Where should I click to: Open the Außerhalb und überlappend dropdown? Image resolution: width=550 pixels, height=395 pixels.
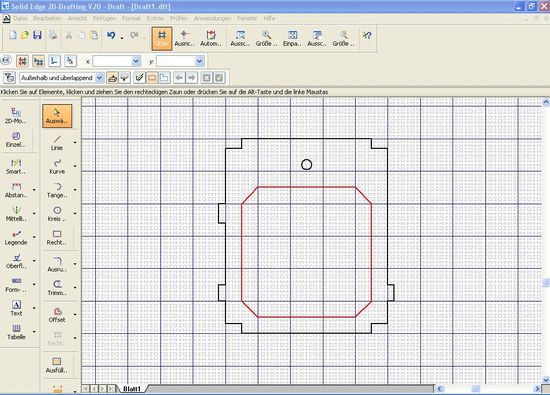(100, 78)
